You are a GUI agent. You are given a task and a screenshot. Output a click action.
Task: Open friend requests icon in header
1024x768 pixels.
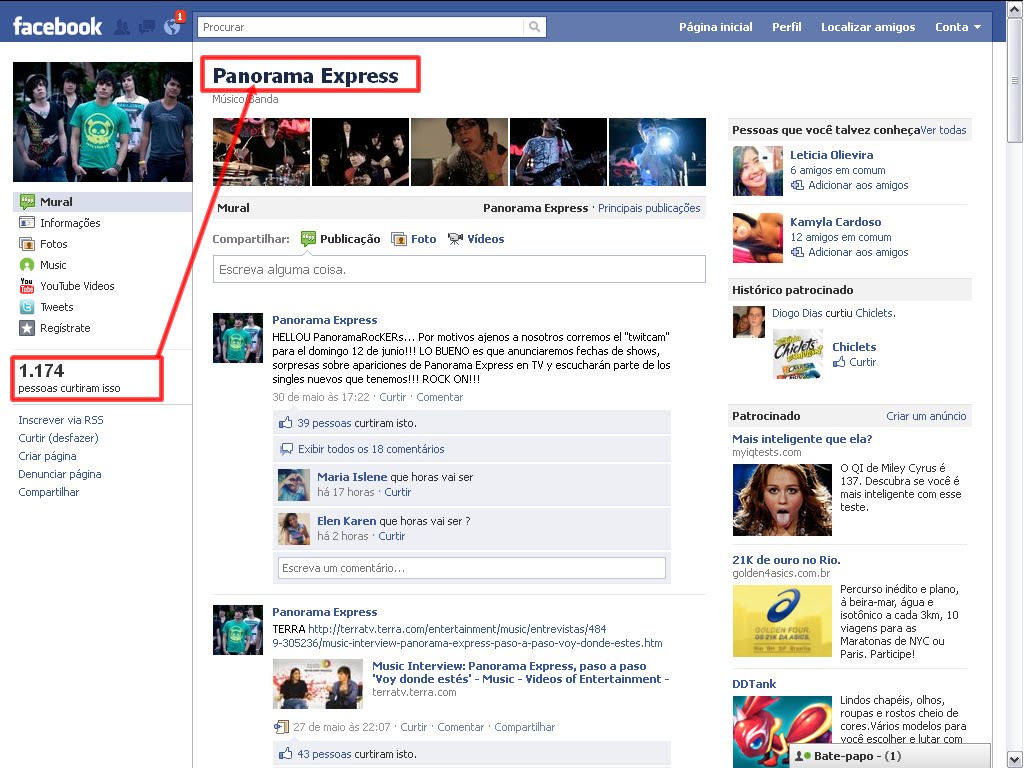coord(121,27)
